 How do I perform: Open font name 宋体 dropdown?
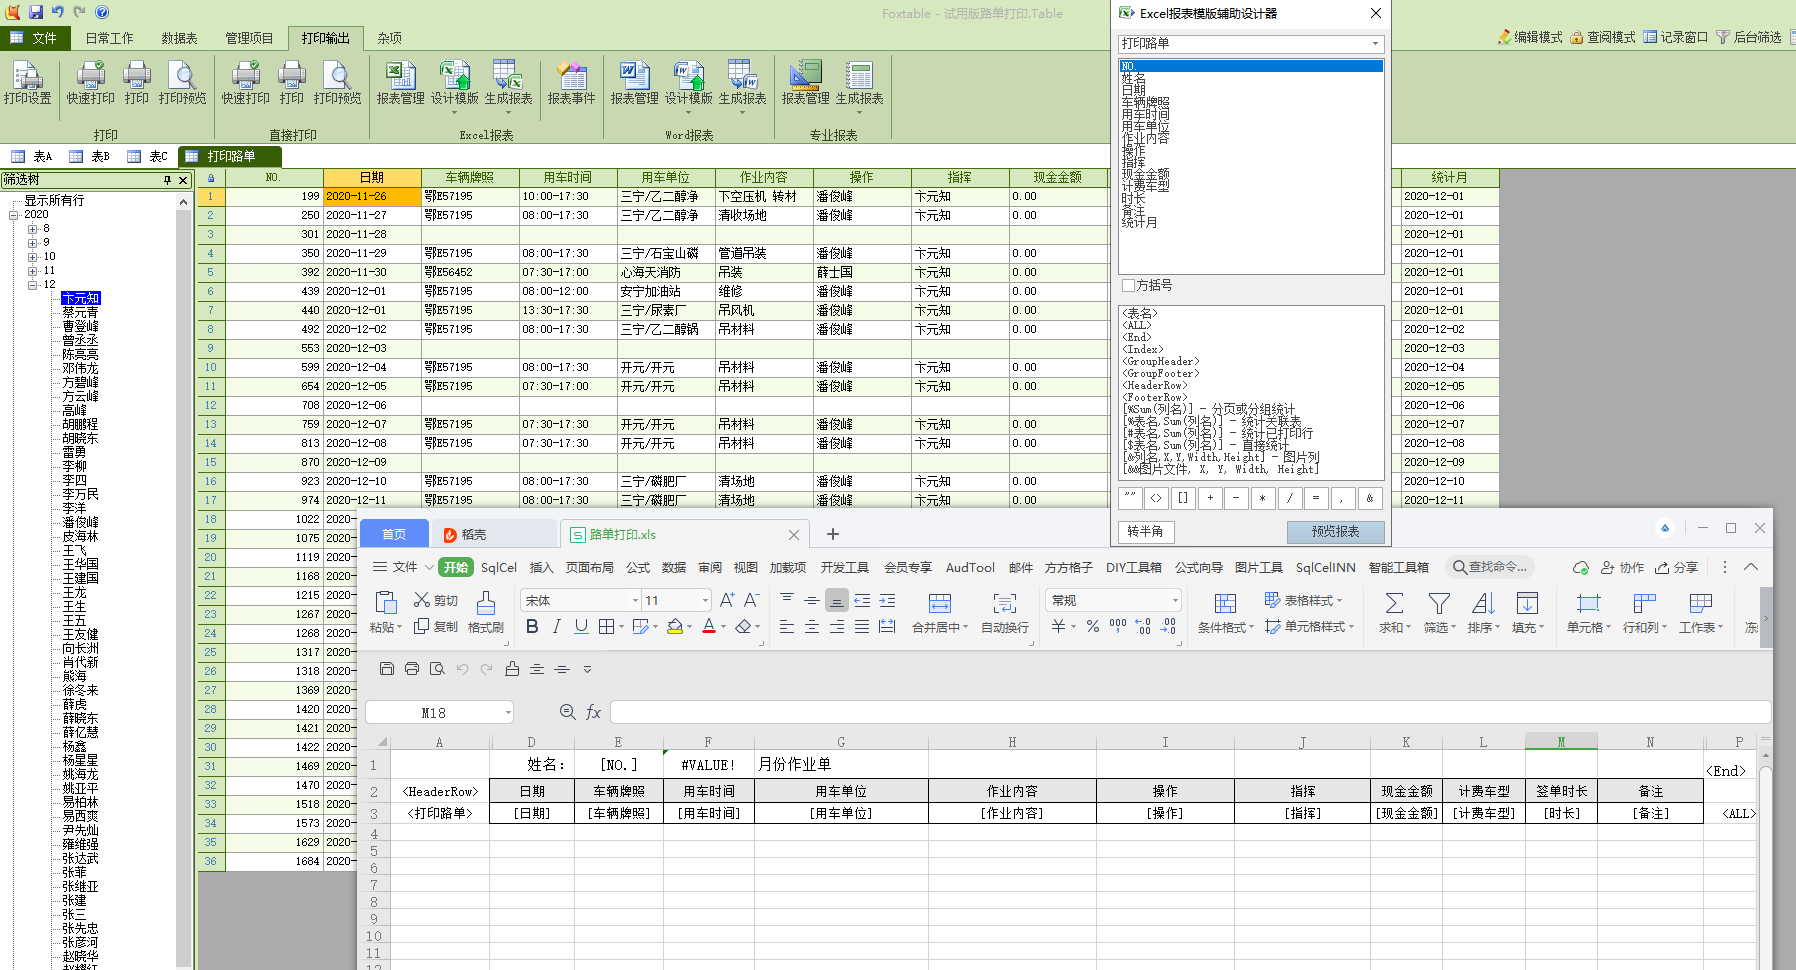pyautogui.click(x=635, y=600)
